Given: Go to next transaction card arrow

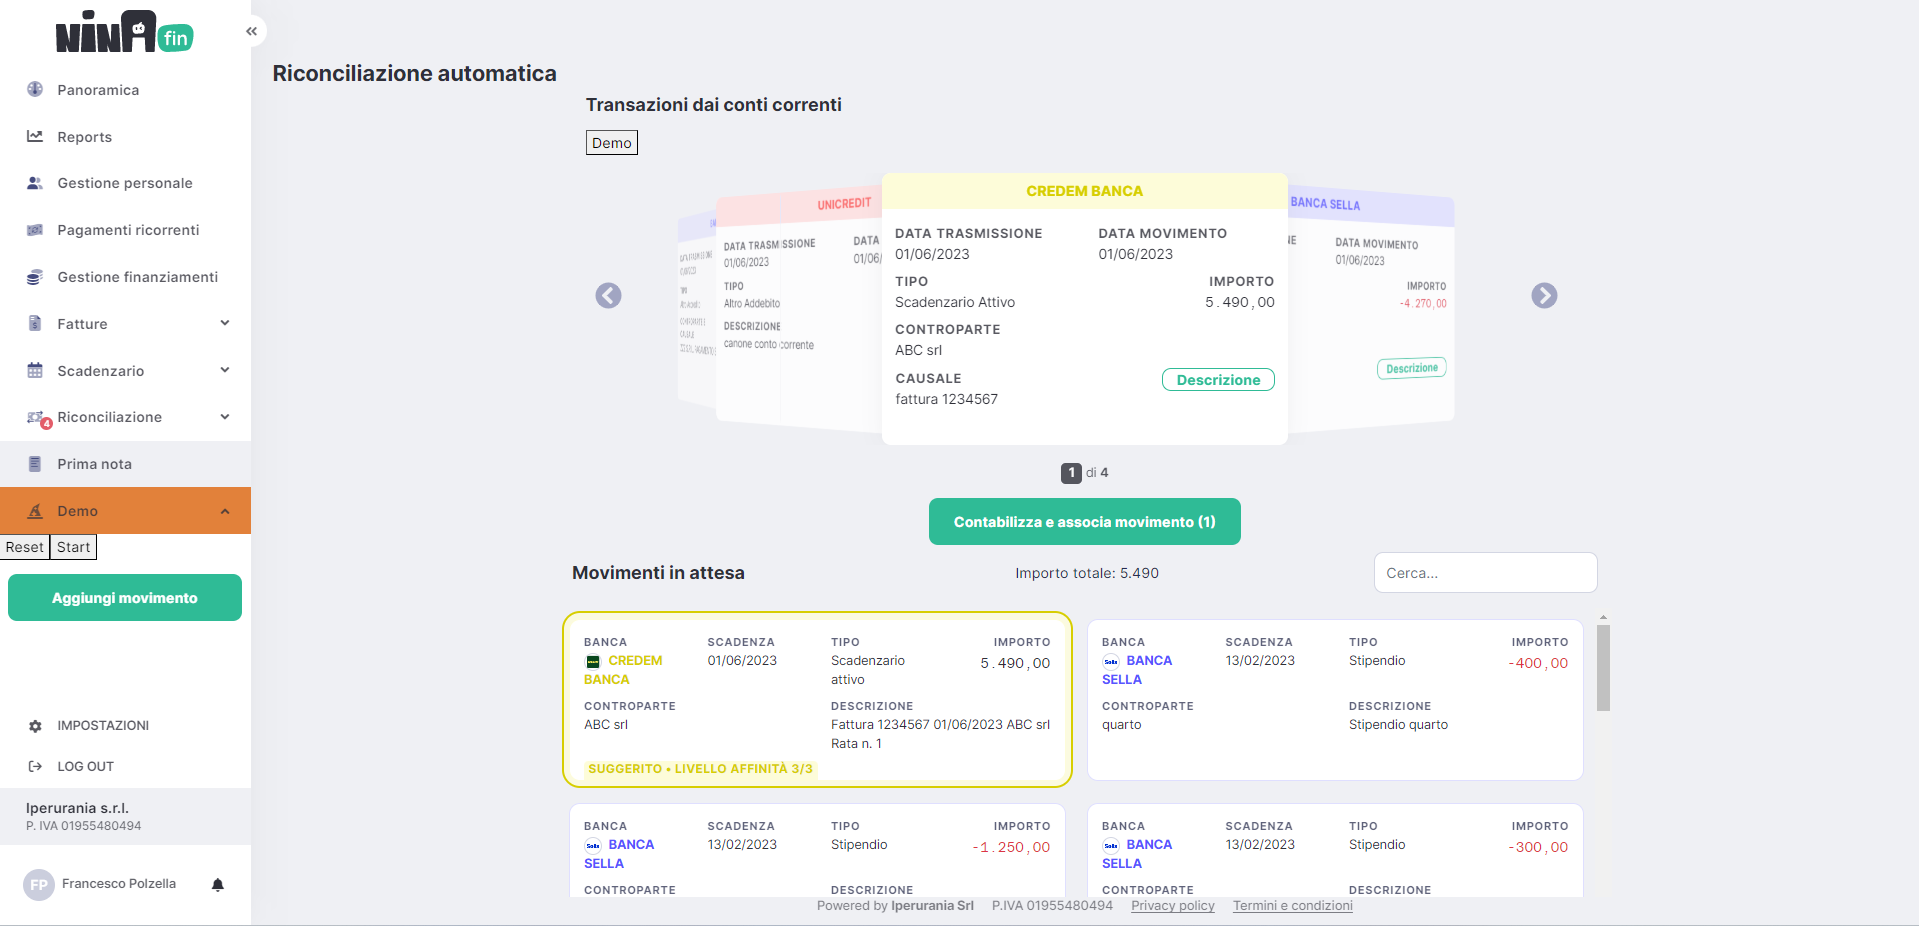Looking at the screenshot, I should (1544, 296).
